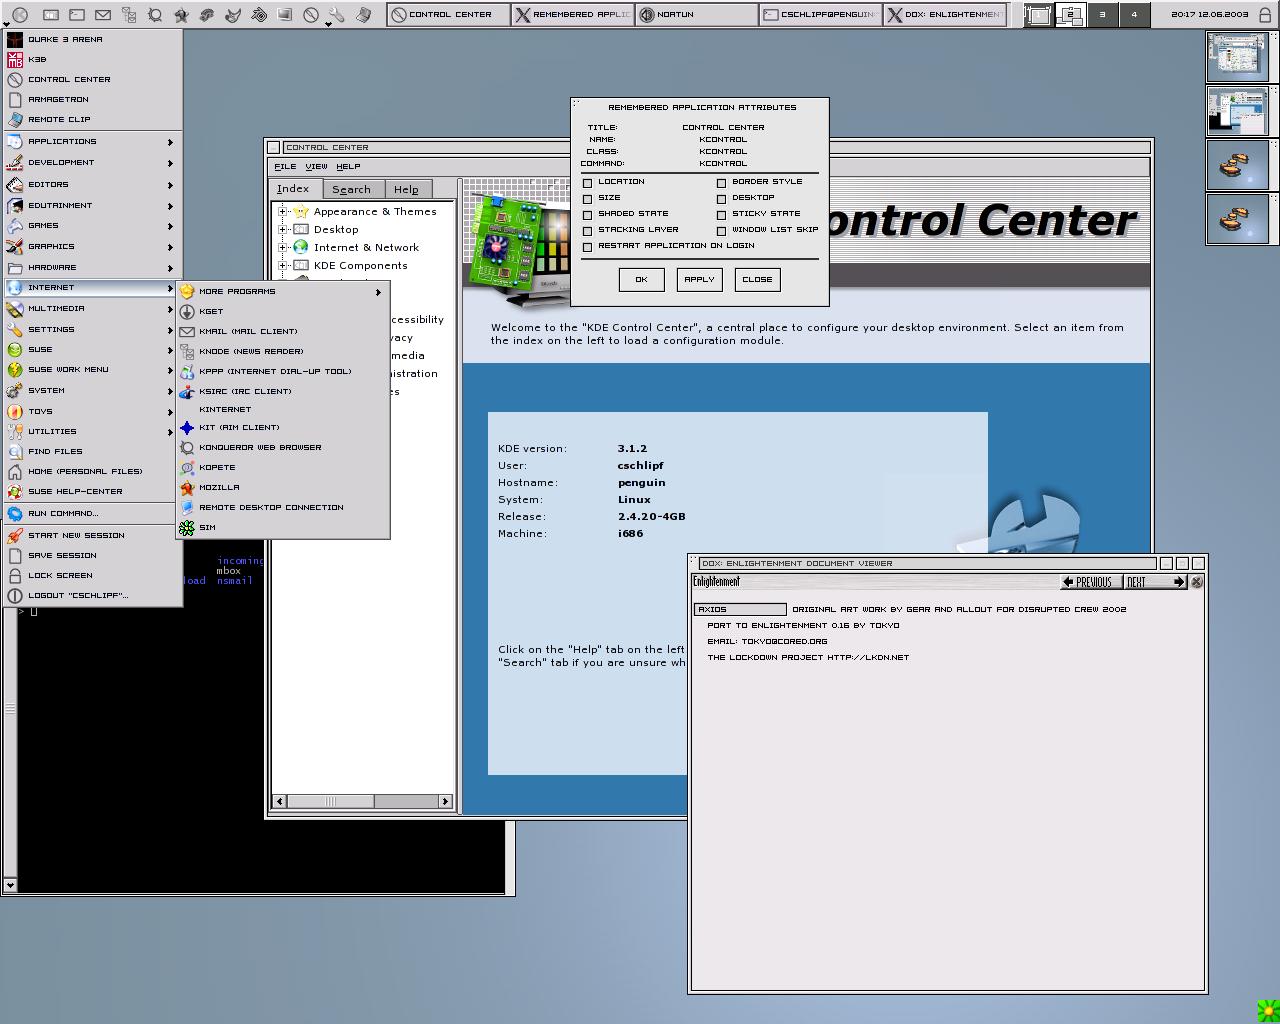Open K3b from the K menu
Image resolution: width=1280 pixels, height=1024 pixels.
(92, 59)
